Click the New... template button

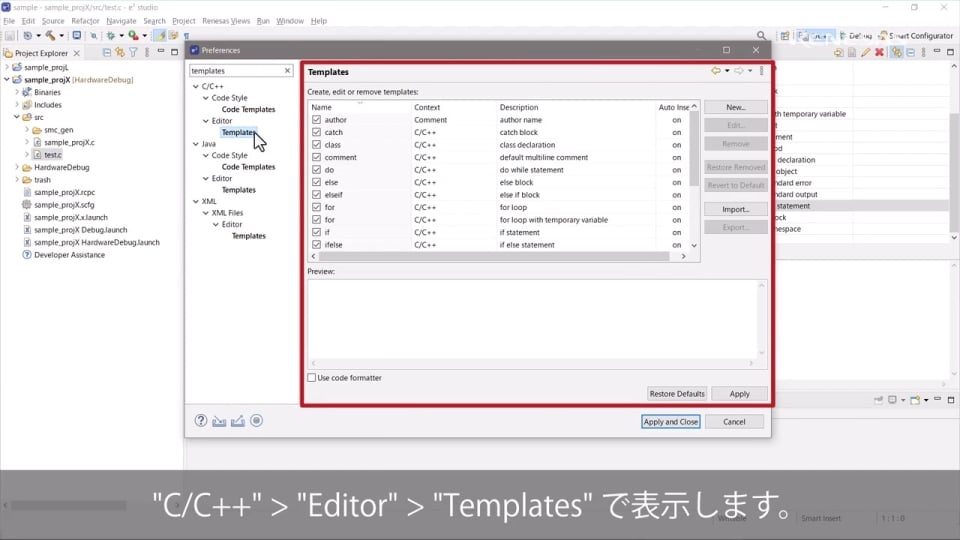pos(735,107)
